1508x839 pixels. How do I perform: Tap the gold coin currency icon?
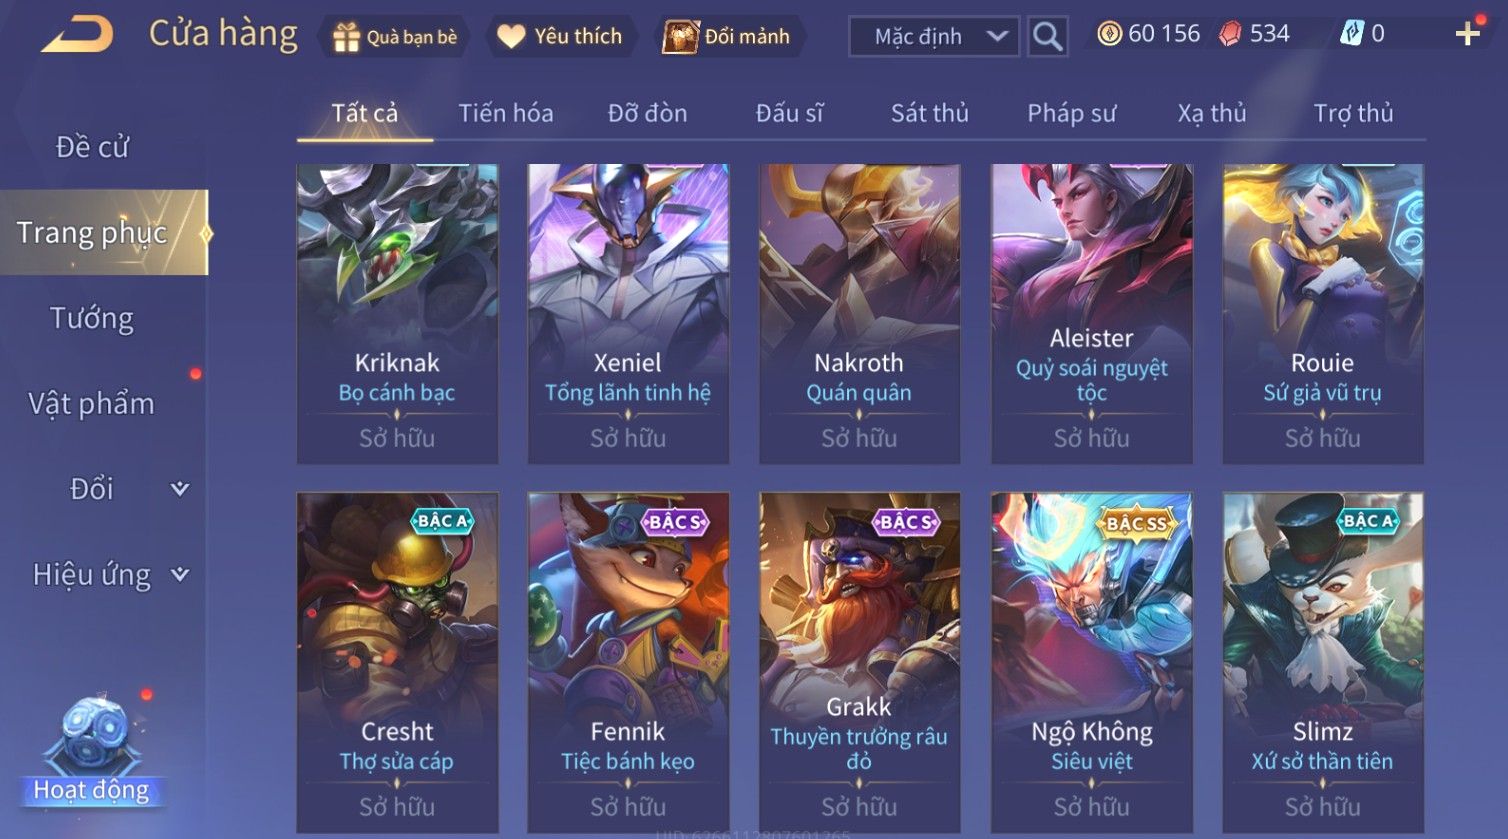tap(1109, 34)
